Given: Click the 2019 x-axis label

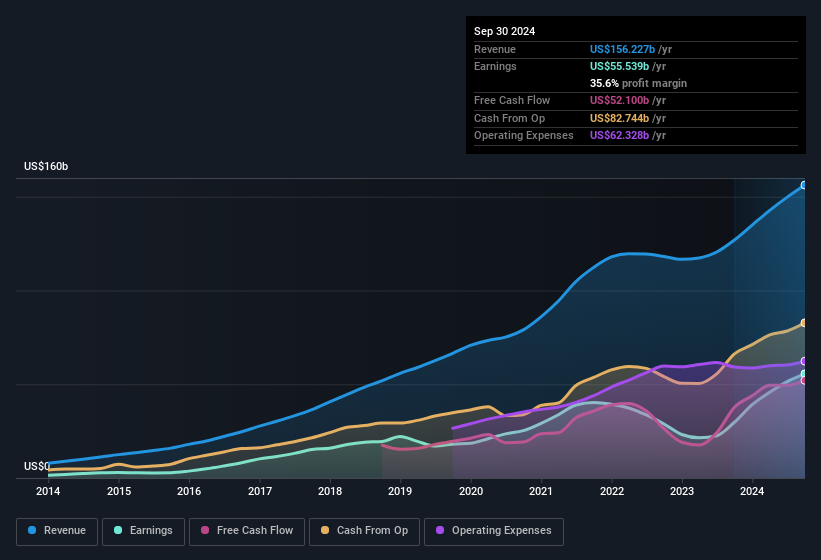Looking at the screenshot, I should tap(400, 491).
